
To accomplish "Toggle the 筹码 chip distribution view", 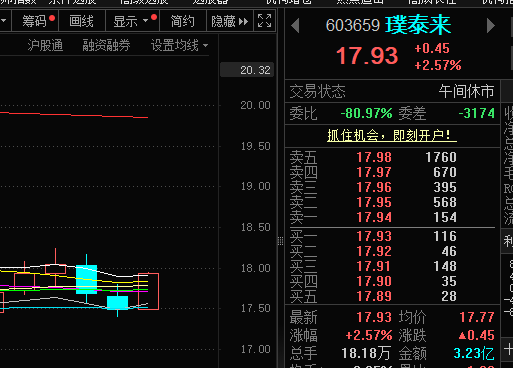I will click(x=35, y=21).
